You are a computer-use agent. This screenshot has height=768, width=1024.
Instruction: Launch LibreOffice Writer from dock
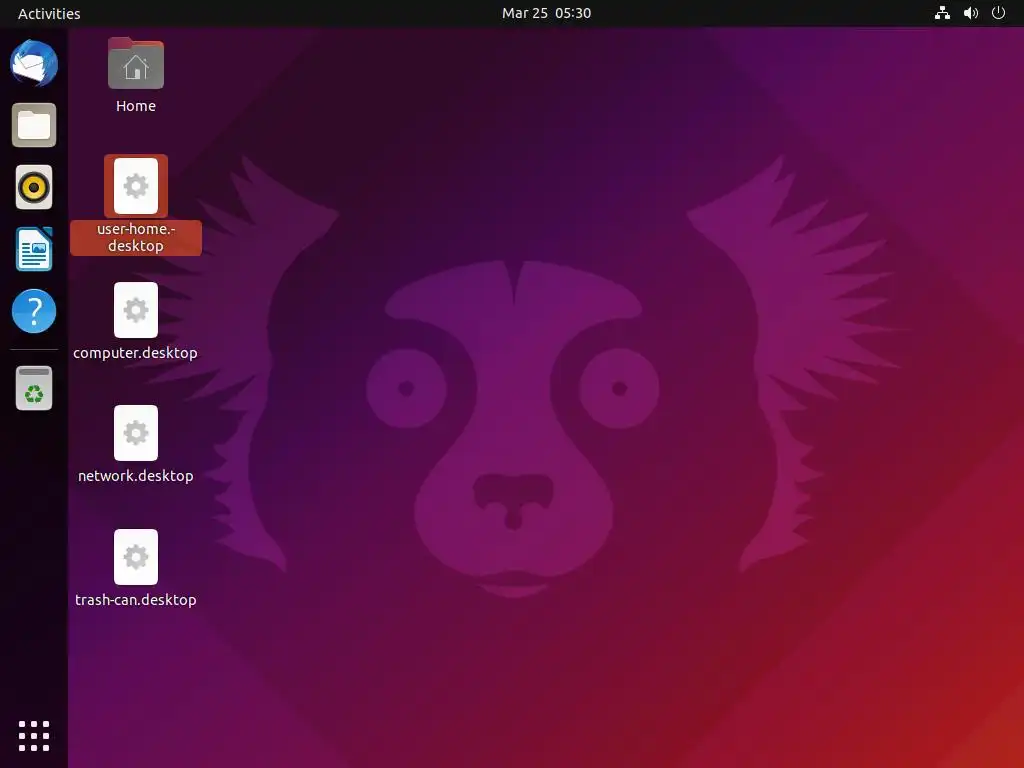(34, 249)
